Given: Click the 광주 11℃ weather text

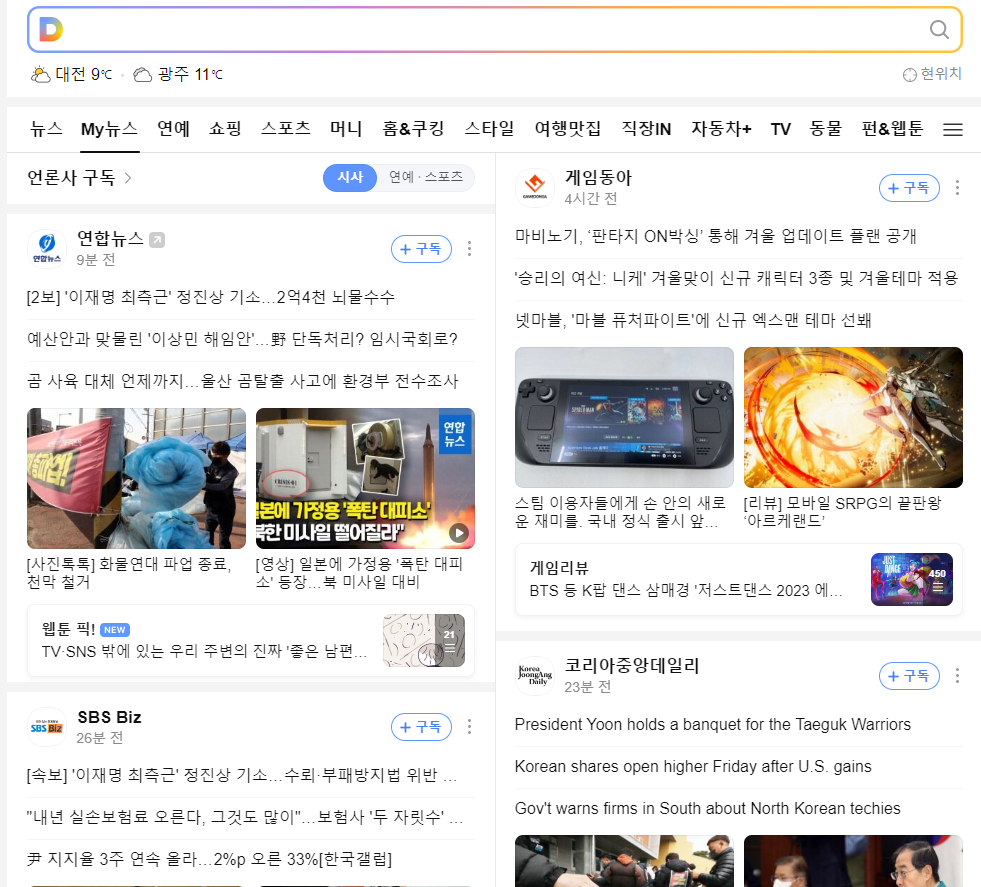Looking at the screenshot, I should coord(190,74).
